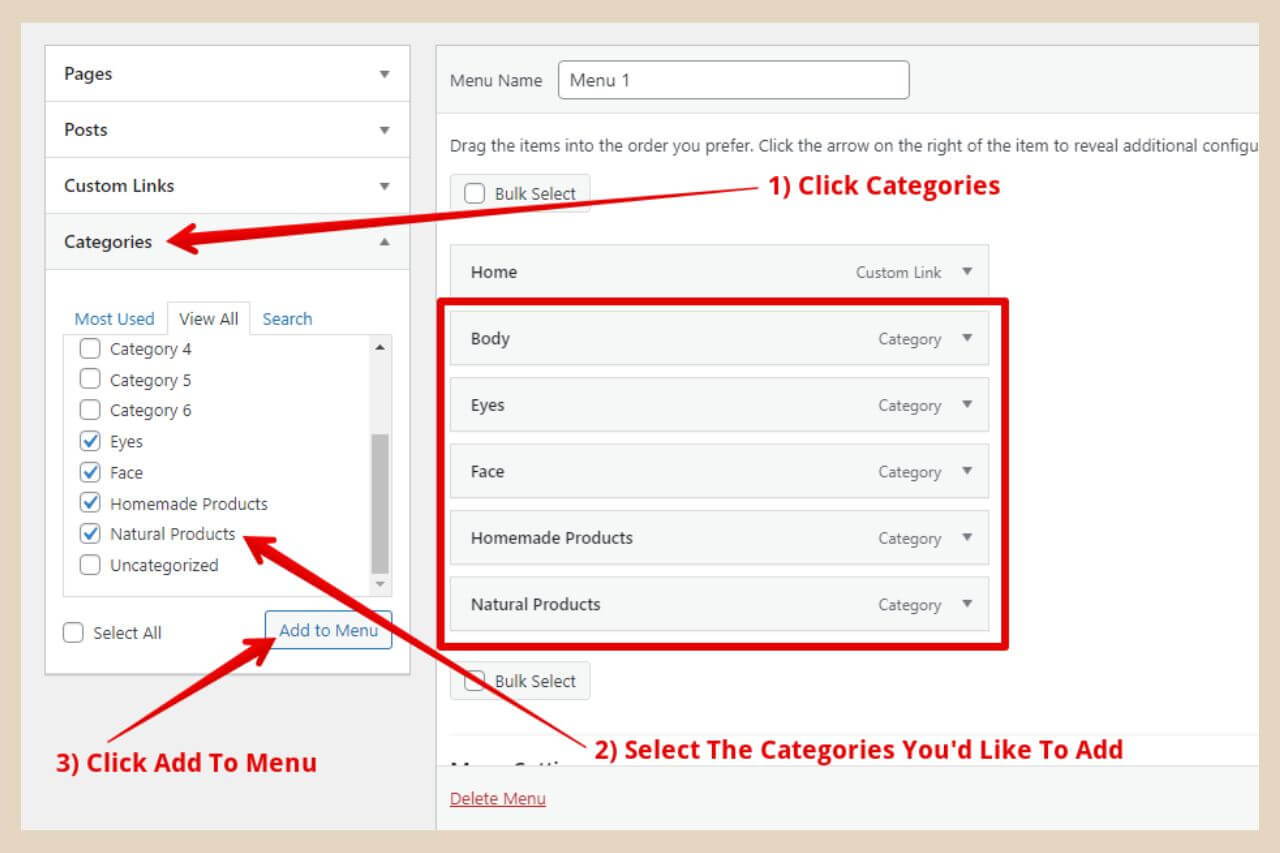1280x853 pixels.
Task: Check the Category 4 checkbox
Action: tap(90, 348)
